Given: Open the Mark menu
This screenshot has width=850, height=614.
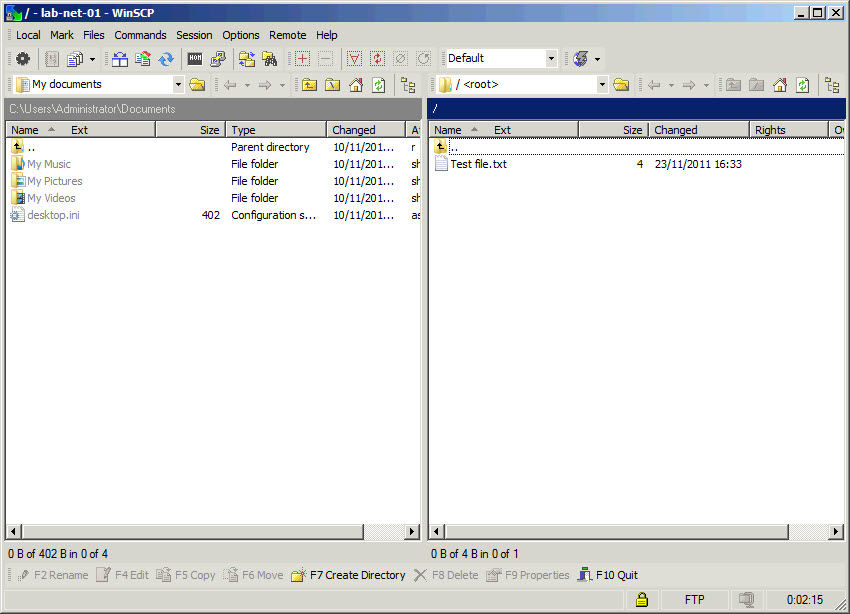Looking at the screenshot, I should pyautogui.click(x=62, y=35).
